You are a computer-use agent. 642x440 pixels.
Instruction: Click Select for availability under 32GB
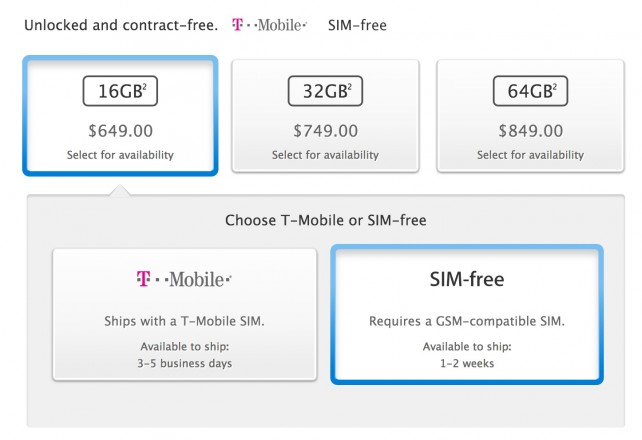326,155
